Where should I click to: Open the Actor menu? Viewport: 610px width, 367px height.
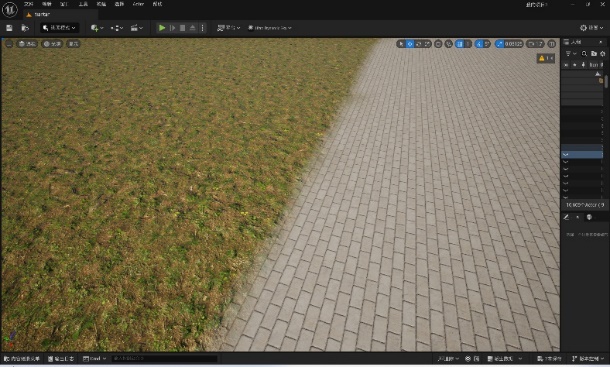[138, 4]
